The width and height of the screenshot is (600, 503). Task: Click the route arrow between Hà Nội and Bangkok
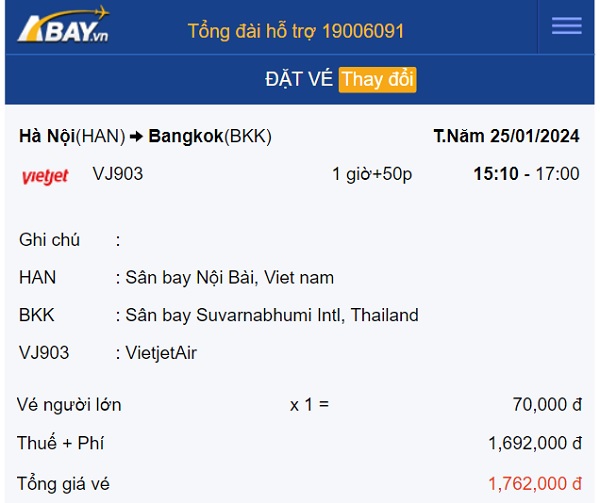click(x=136, y=136)
